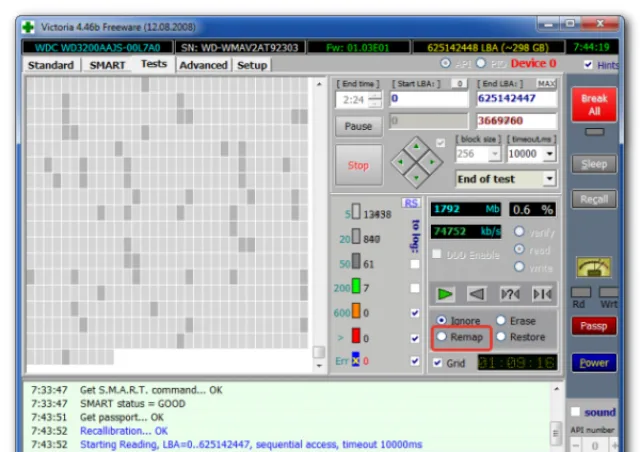Open the End of test dropdown
The image size is (640, 452).
505,179
